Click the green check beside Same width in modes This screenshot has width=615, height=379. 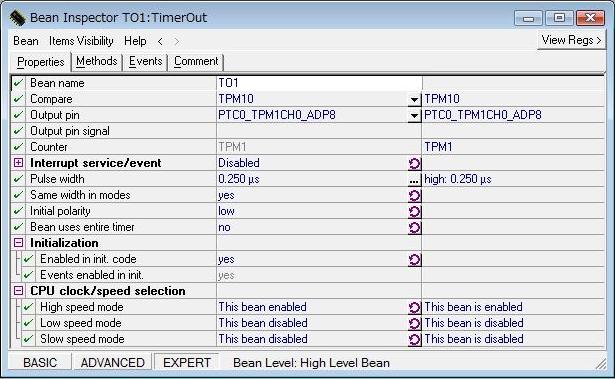click(x=18, y=195)
